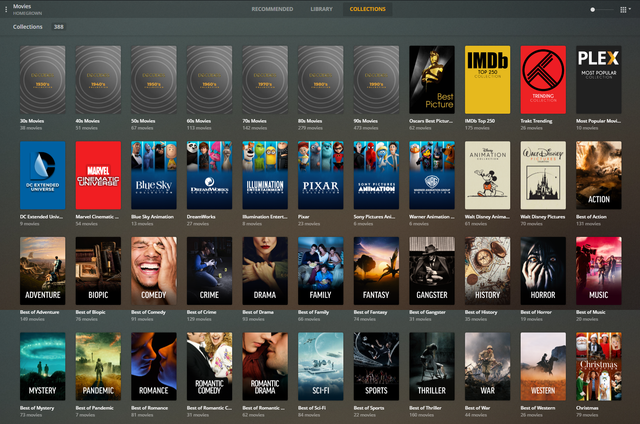The image size is (640, 424).
Task: Open the Blue Sky Animation poster
Action: (154, 175)
